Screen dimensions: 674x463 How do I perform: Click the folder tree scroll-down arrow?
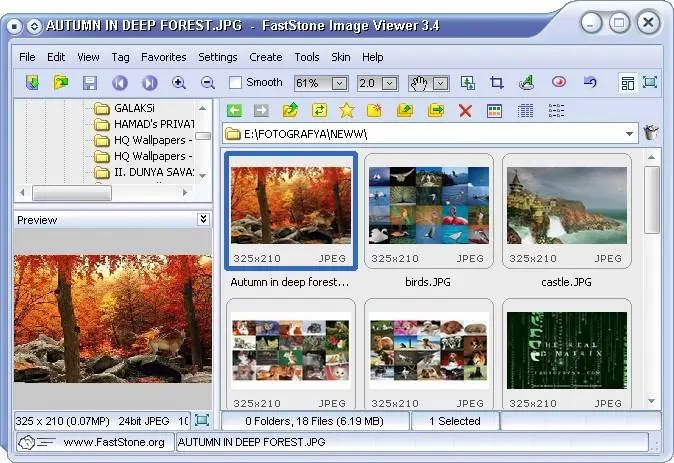coord(202,176)
